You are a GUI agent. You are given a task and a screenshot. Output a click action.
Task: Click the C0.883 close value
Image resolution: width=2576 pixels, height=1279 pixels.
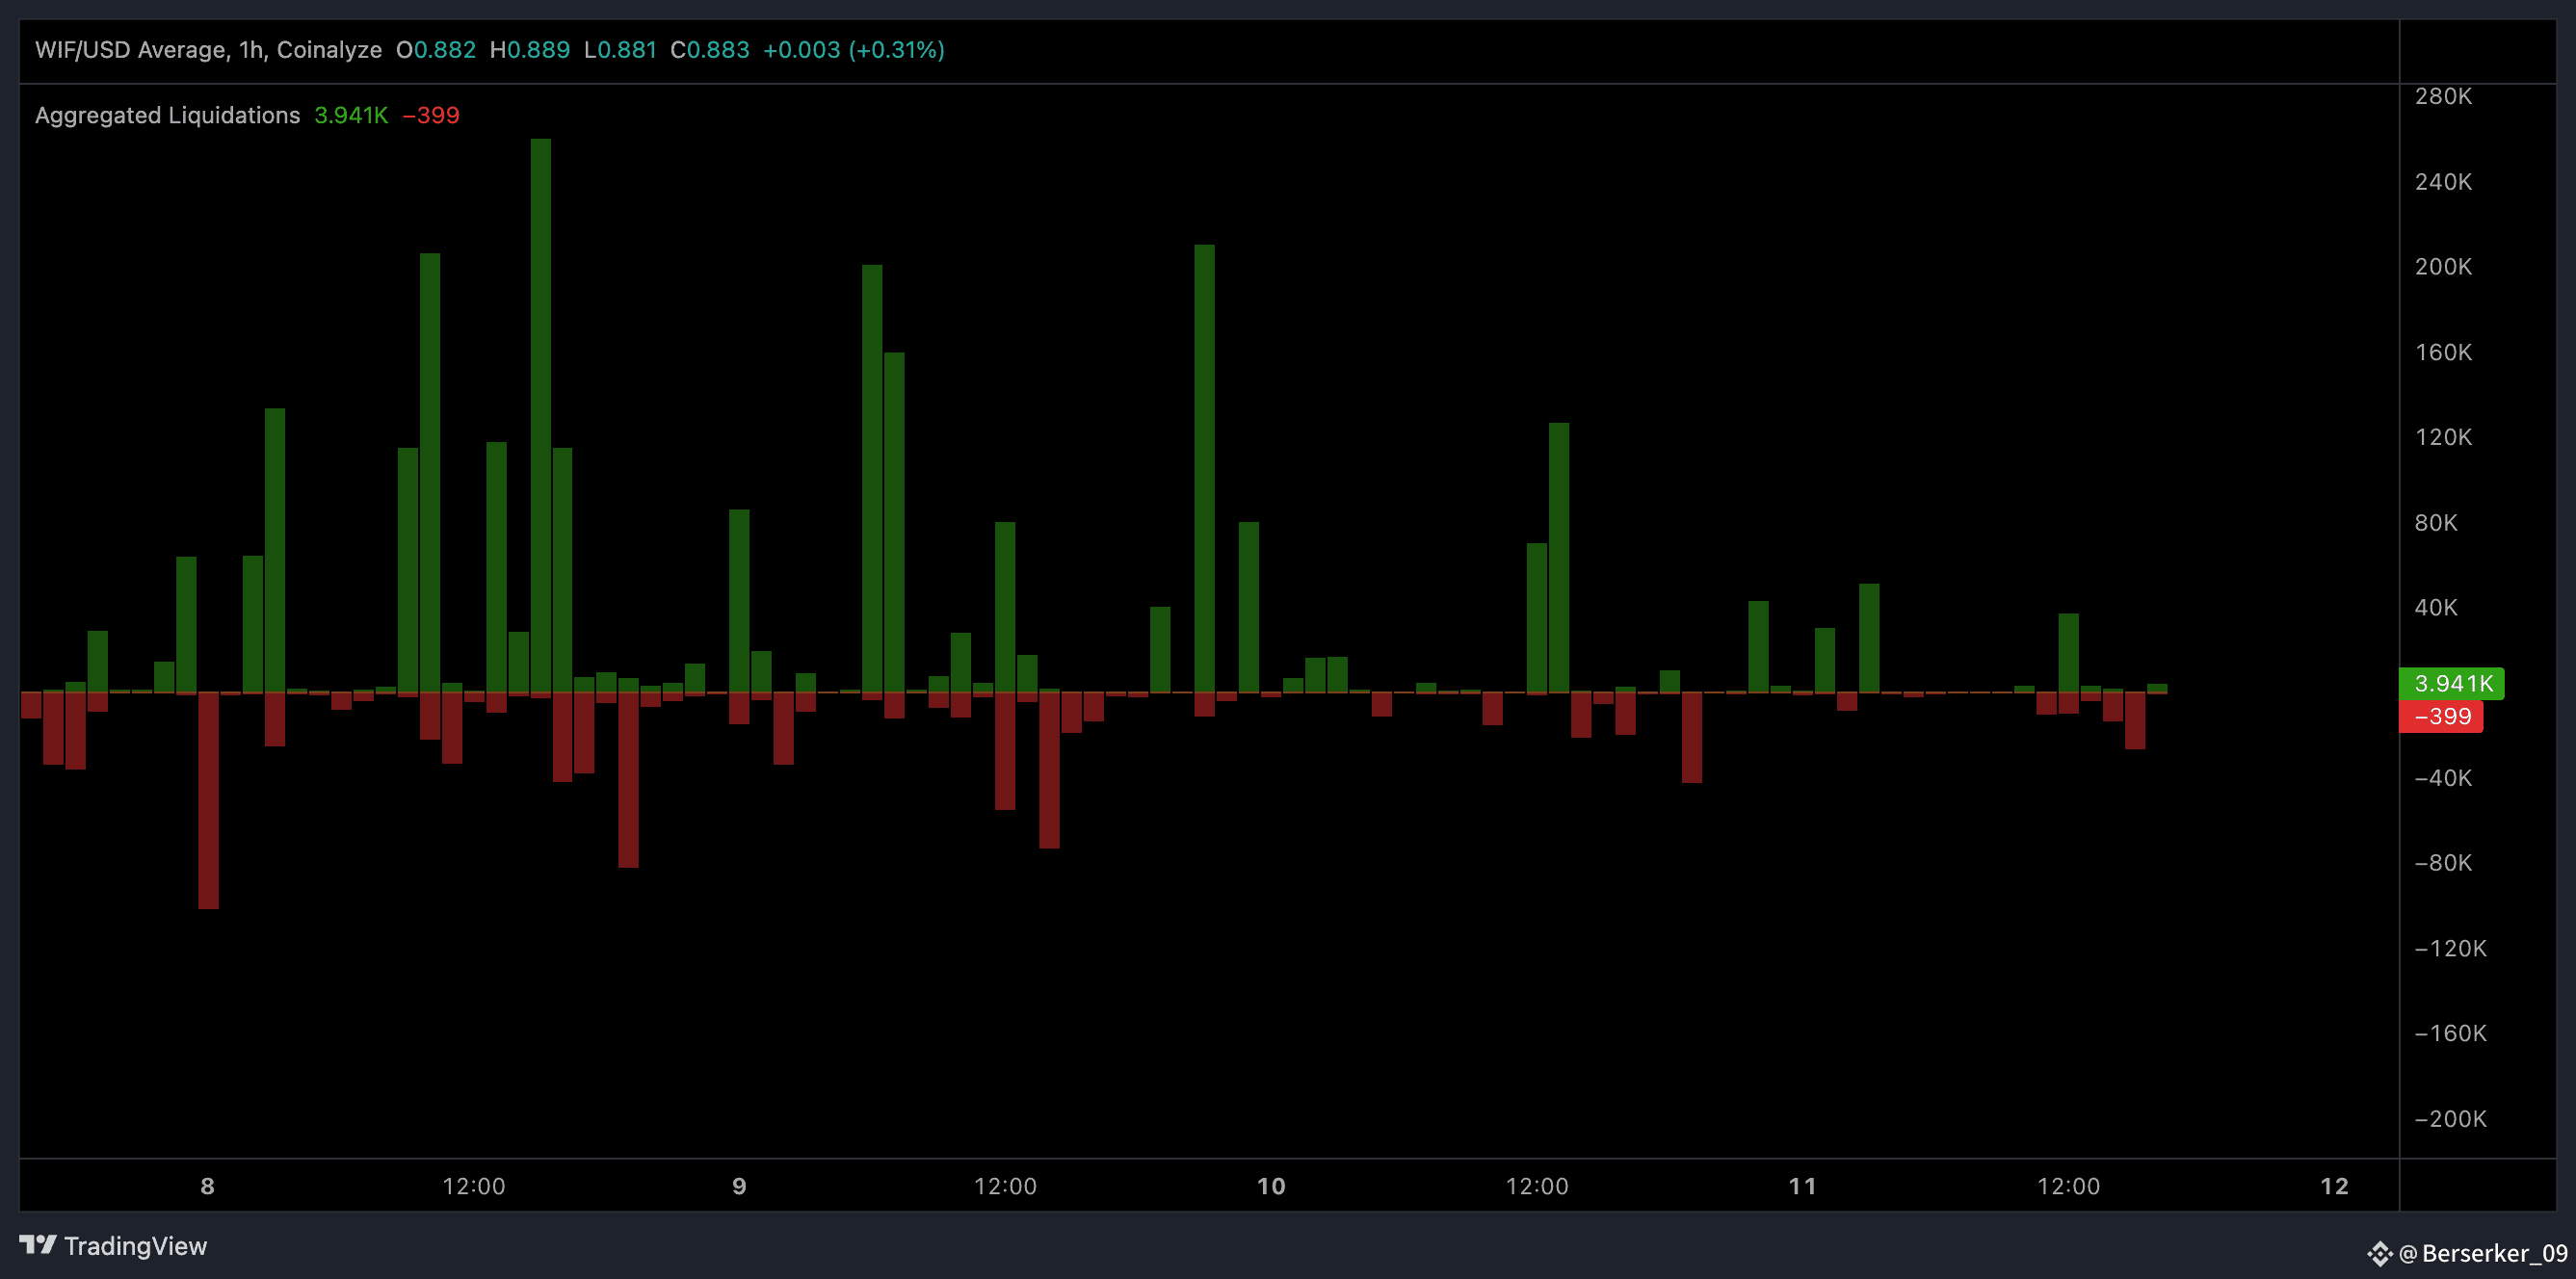(710, 50)
